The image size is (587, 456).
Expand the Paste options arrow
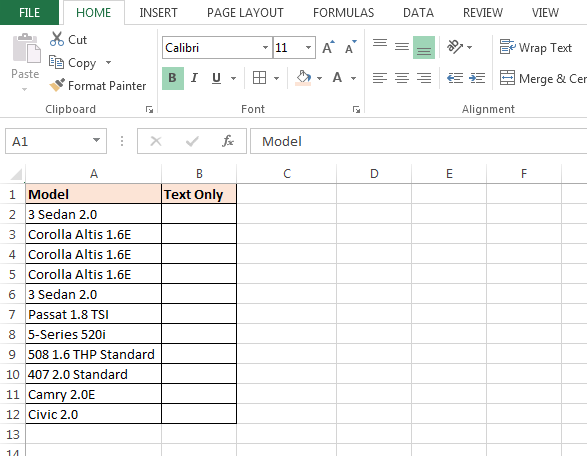(x=25, y=89)
